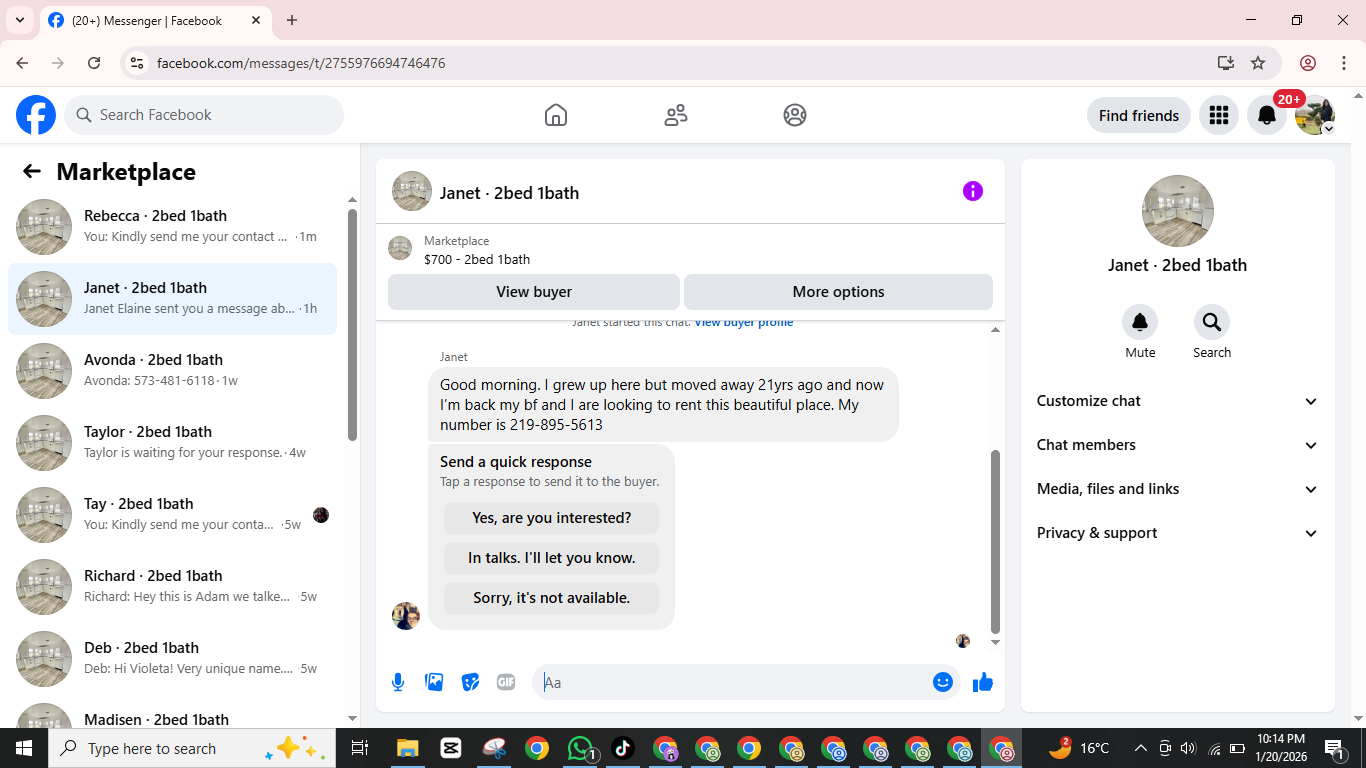Open the account profile picture menu
1366x768 pixels.
1315,115
